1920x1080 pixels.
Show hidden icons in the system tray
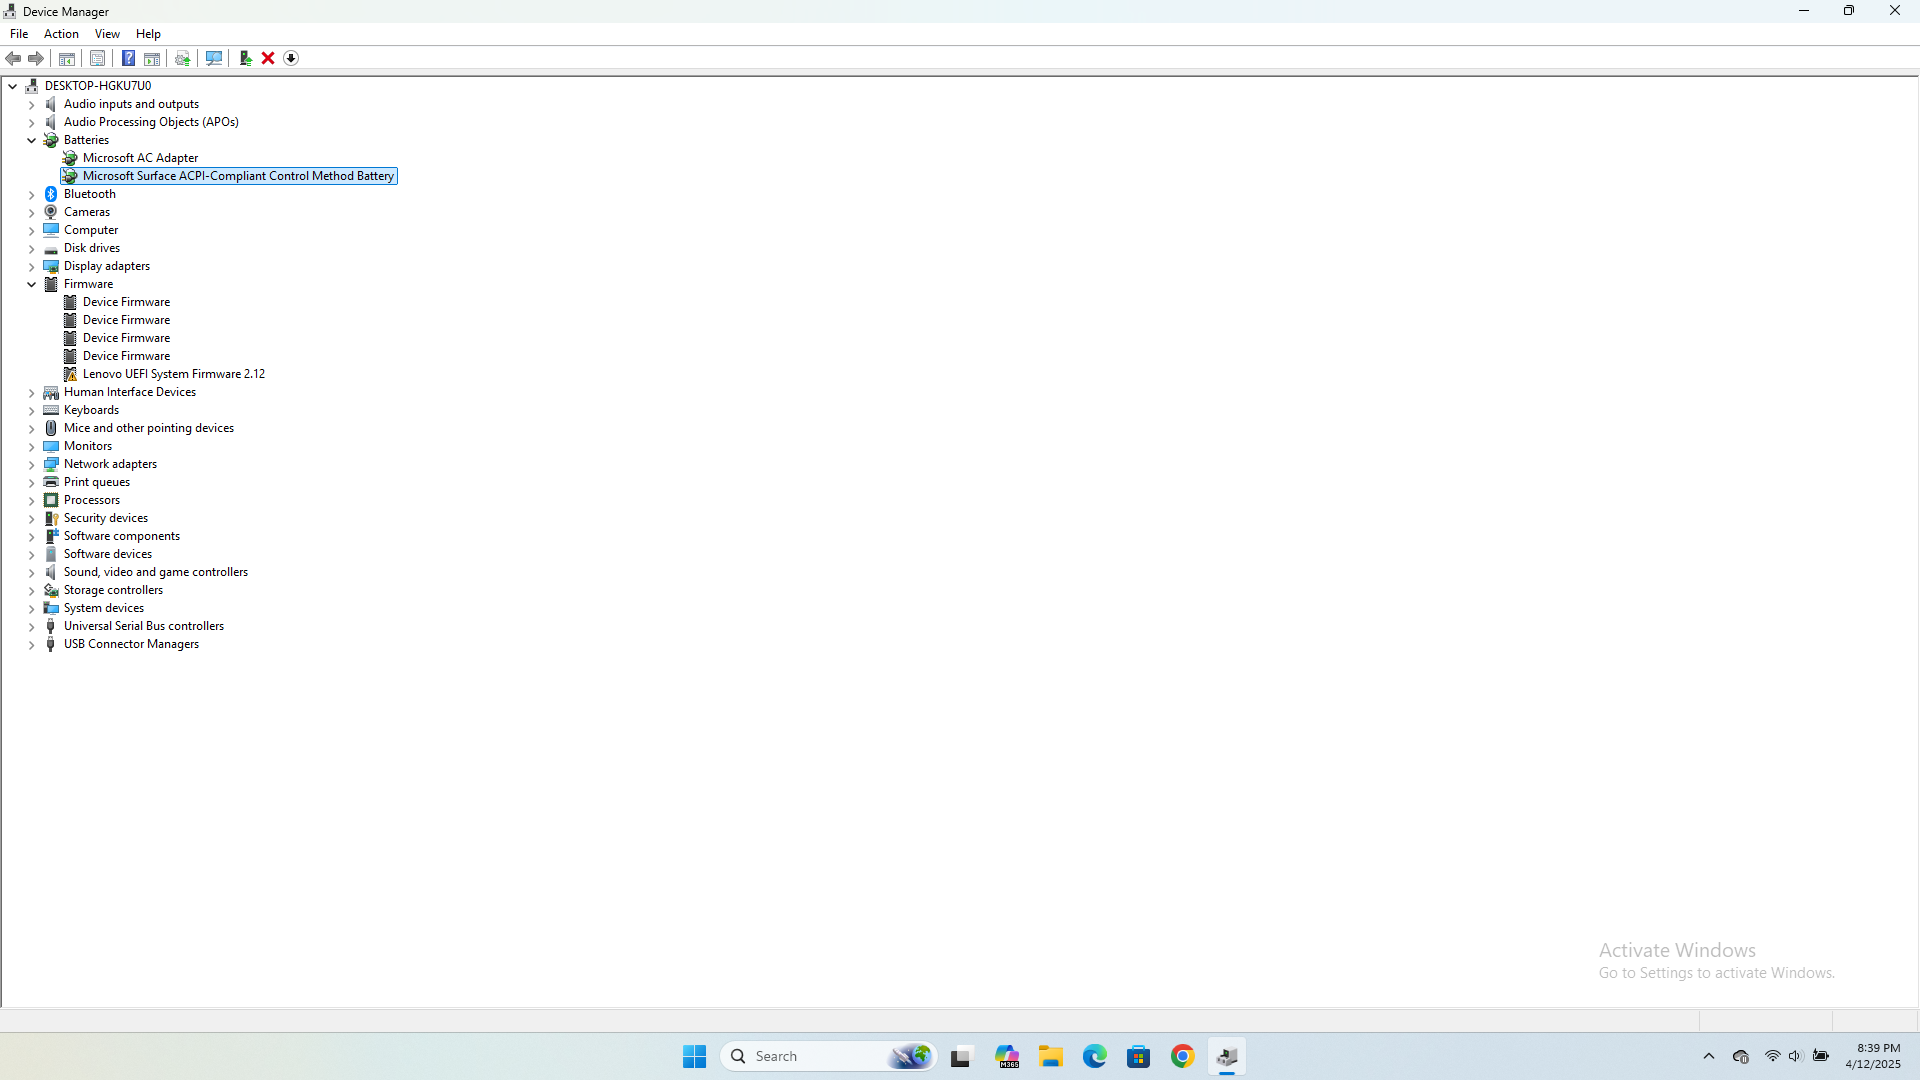coord(1708,1056)
